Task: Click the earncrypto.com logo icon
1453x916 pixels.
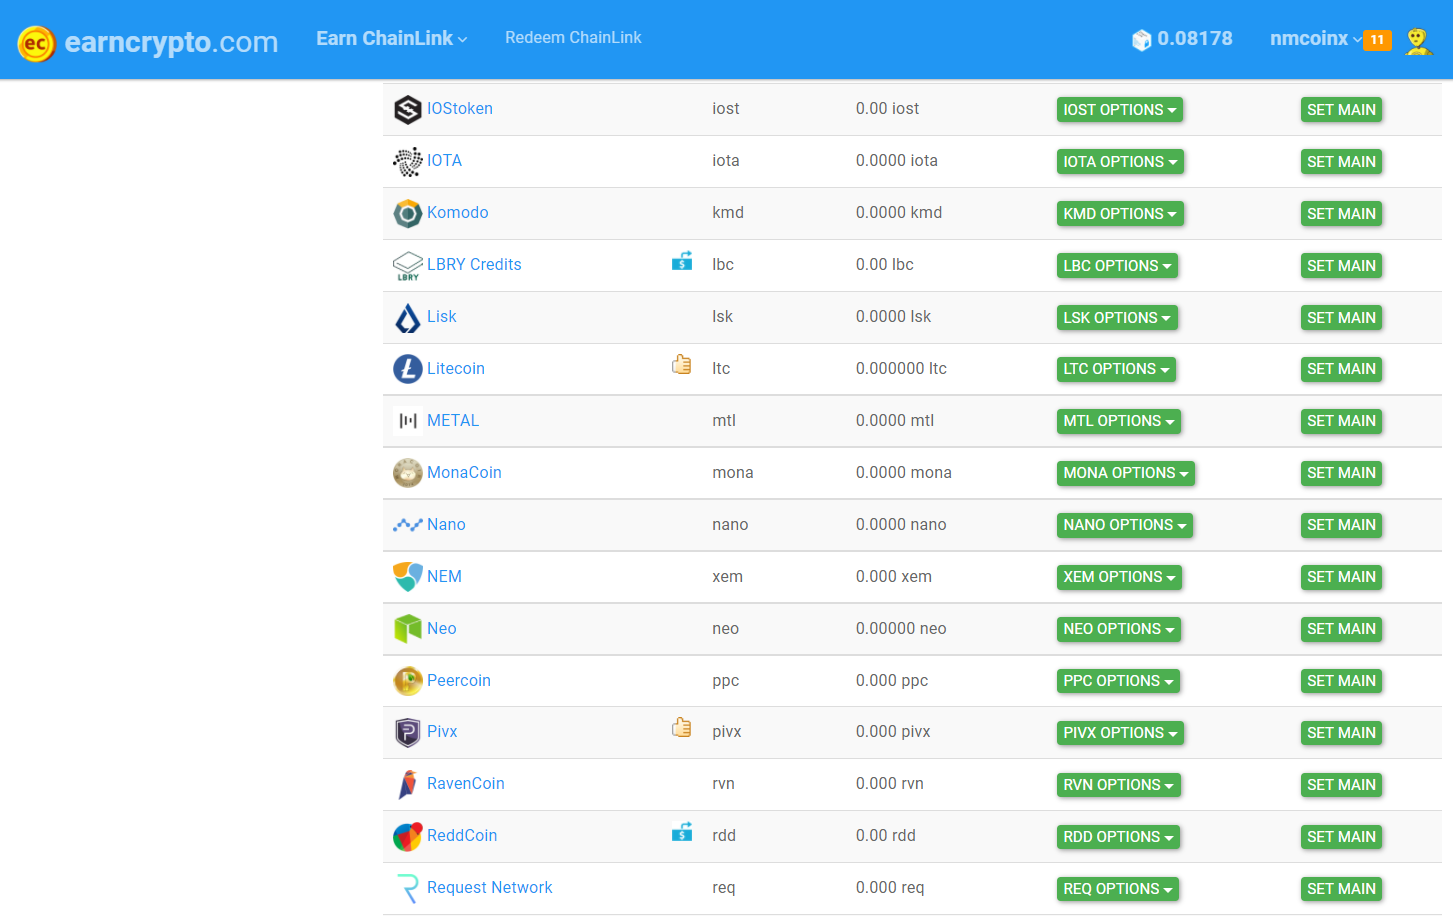Action: click(36, 43)
